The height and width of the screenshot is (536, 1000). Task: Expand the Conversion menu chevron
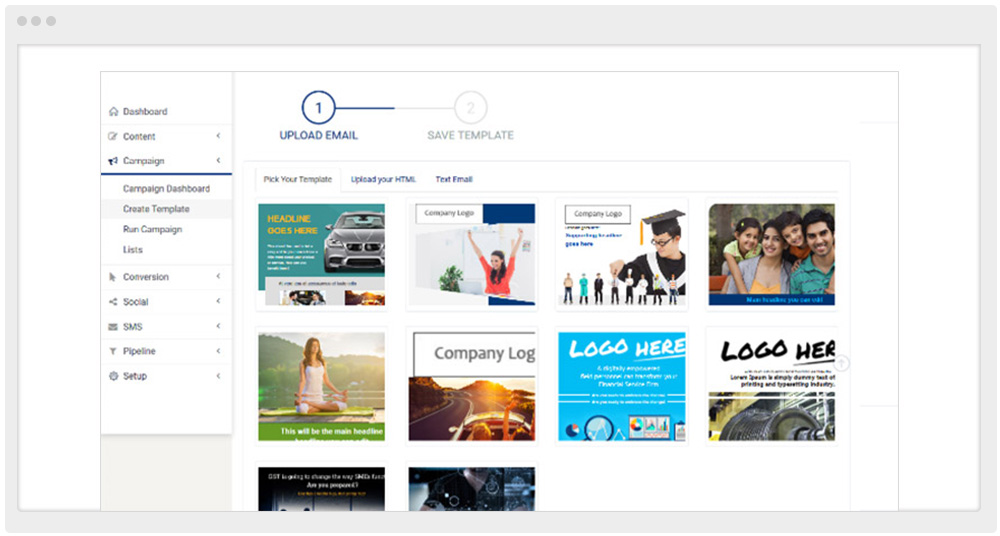pyautogui.click(x=218, y=276)
